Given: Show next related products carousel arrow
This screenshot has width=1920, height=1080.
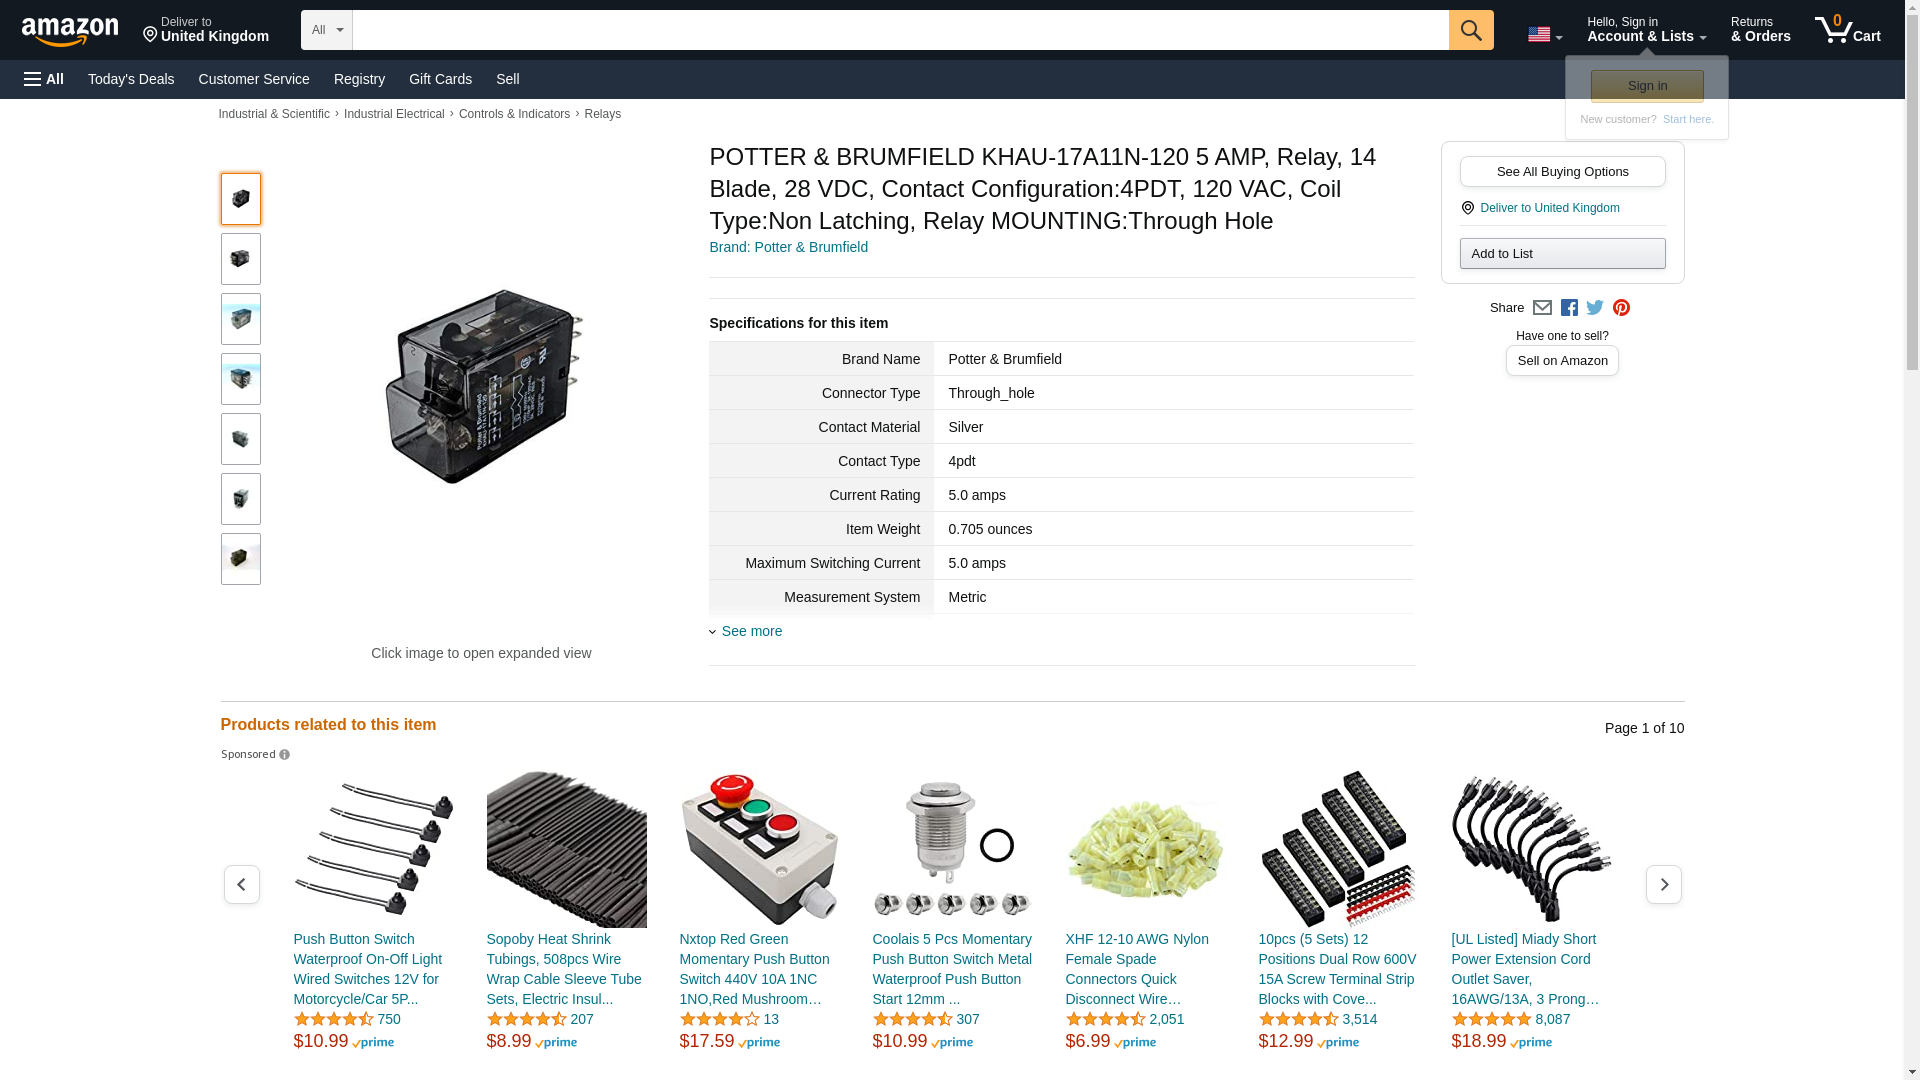Looking at the screenshot, I should coord(1663,885).
